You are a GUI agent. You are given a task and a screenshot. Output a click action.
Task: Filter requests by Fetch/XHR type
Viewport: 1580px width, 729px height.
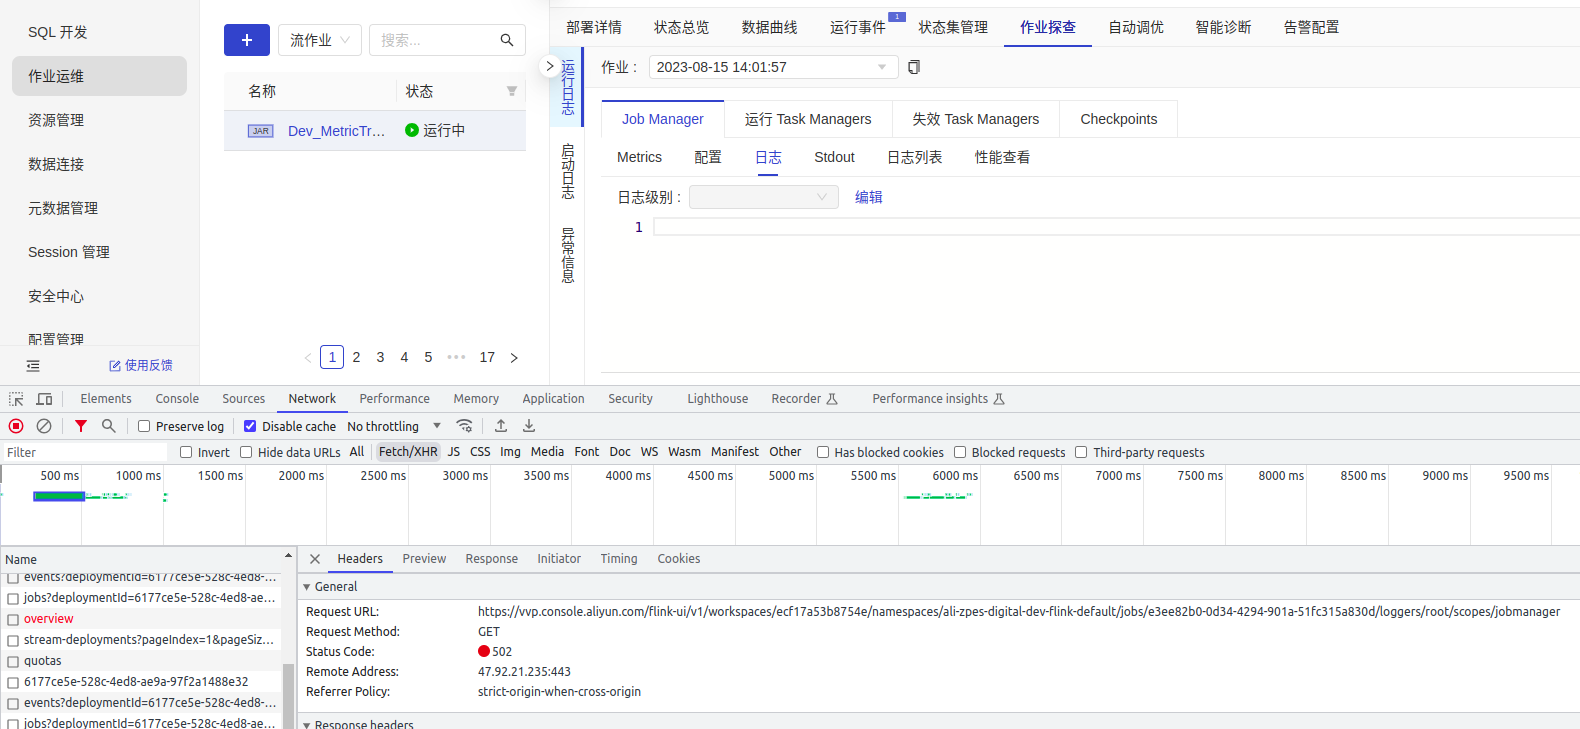(x=408, y=452)
